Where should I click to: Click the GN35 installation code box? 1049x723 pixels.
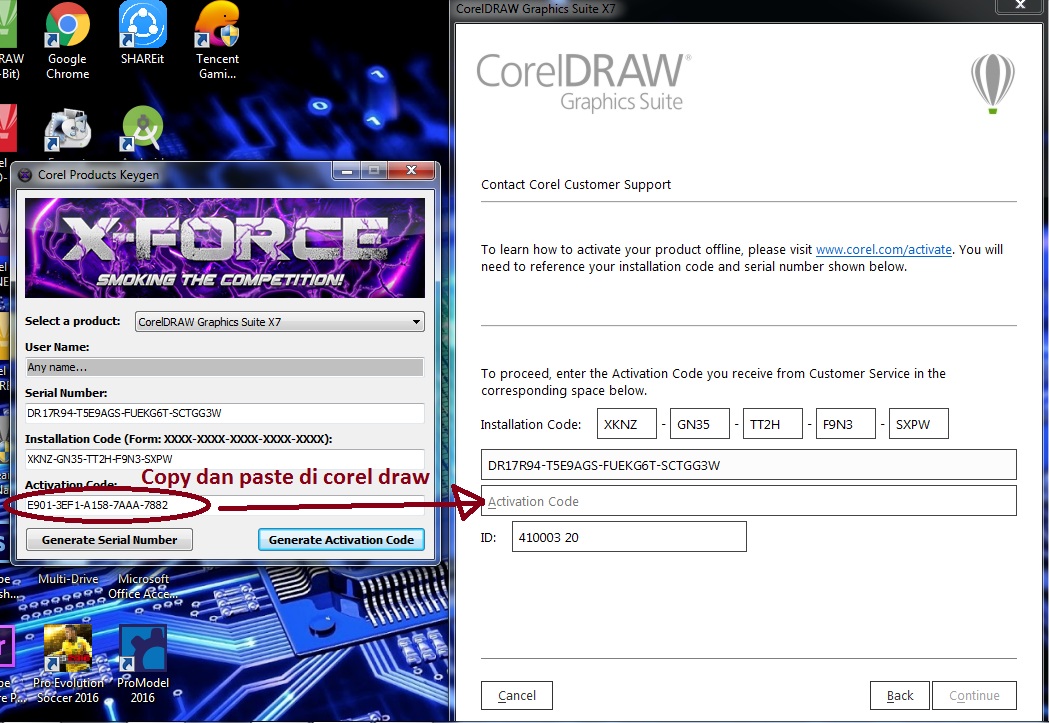pos(699,424)
